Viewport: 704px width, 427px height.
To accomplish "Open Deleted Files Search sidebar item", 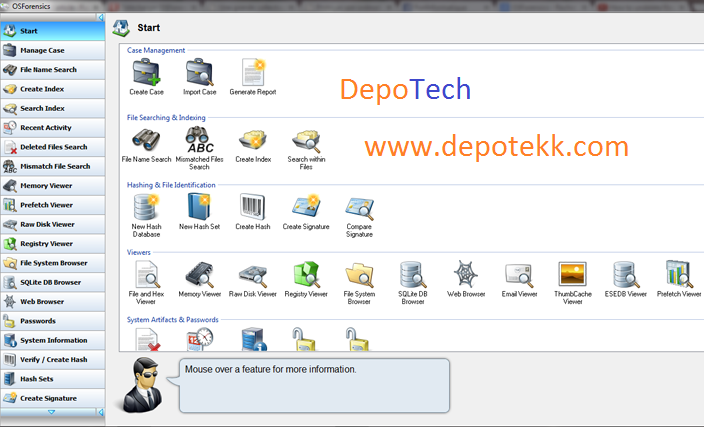I will pos(53,147).
